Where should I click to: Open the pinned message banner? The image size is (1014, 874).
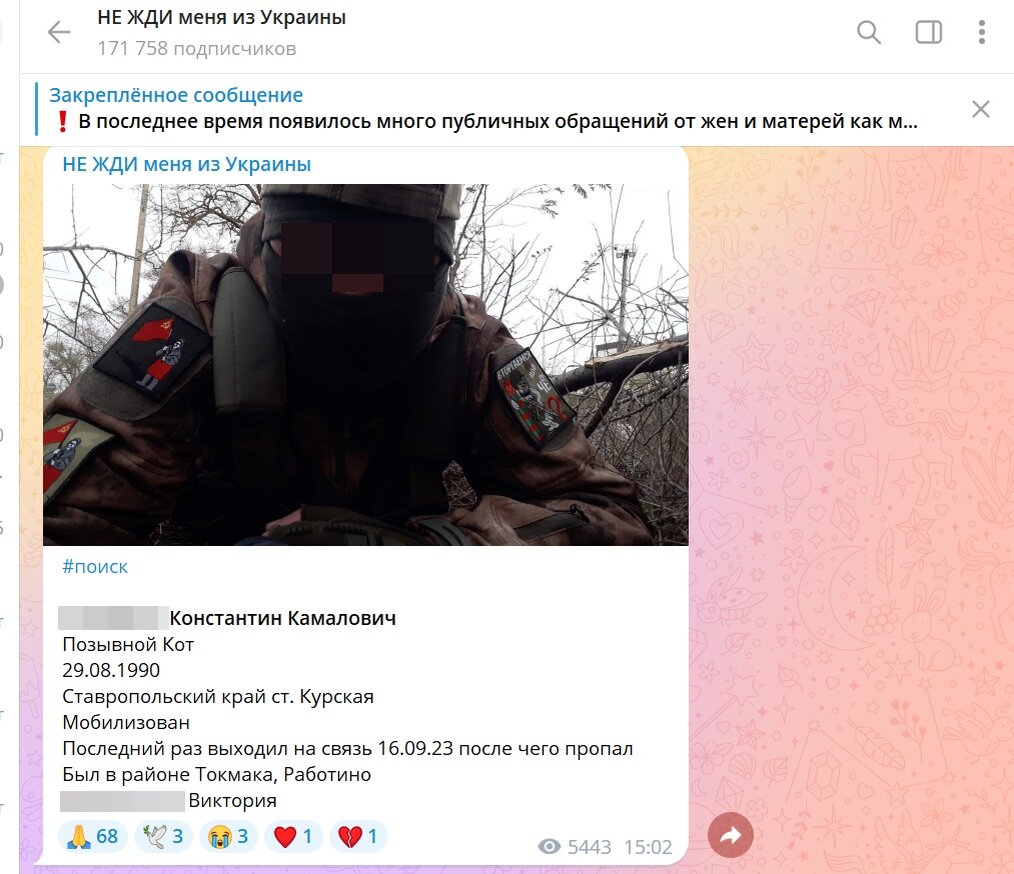click(484, 109)
